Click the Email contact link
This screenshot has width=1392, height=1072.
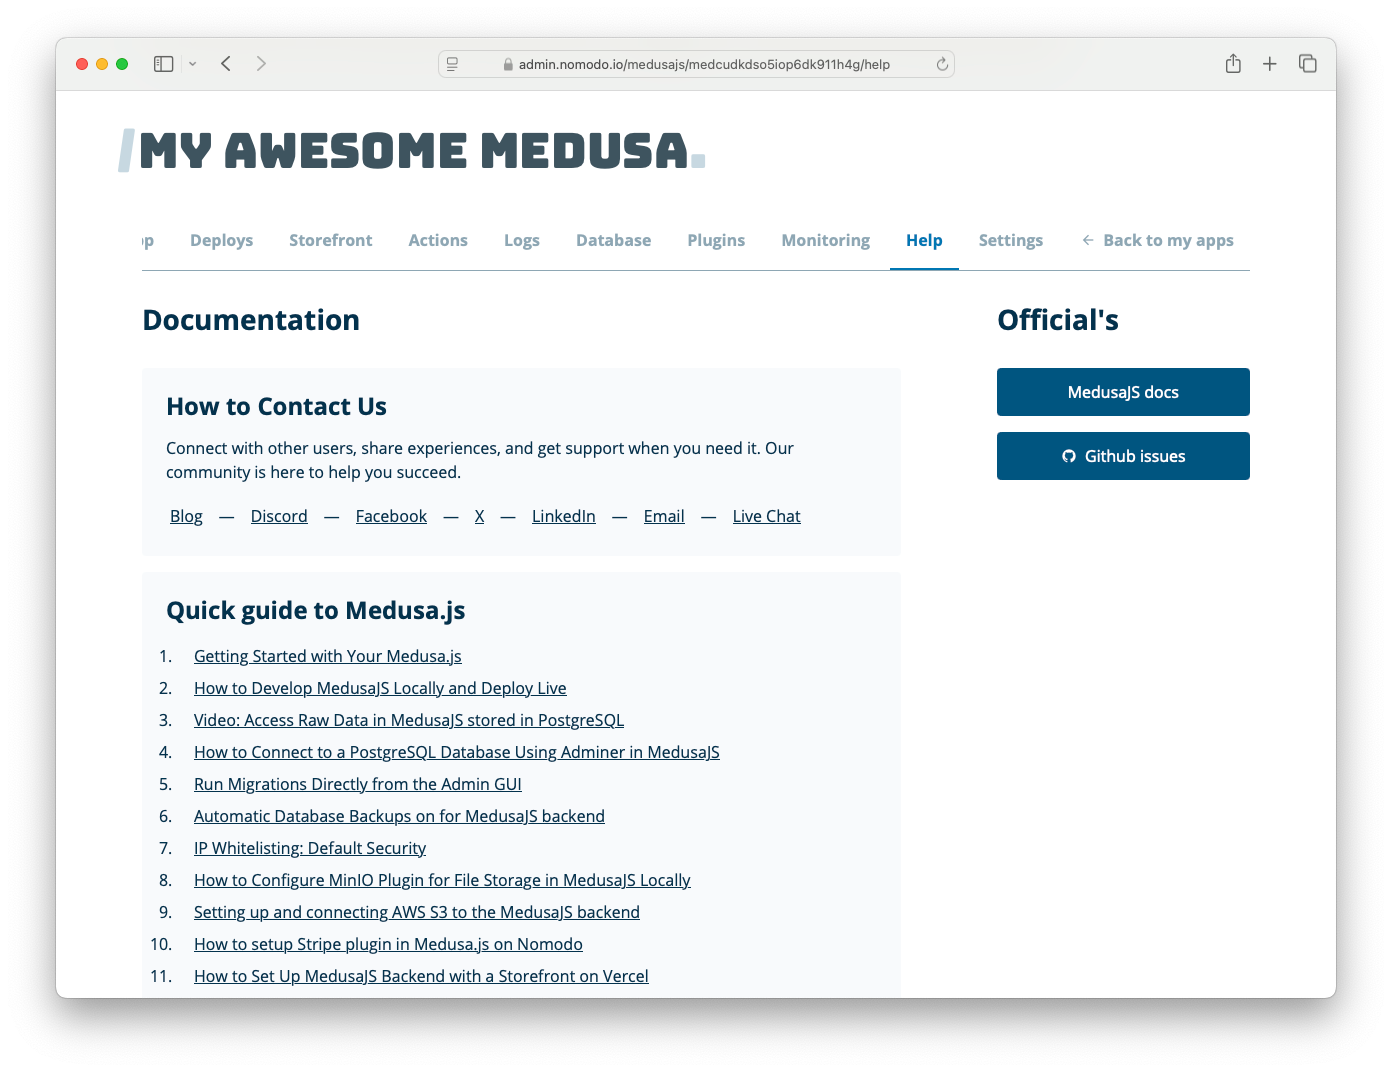(x=664, y=516)
